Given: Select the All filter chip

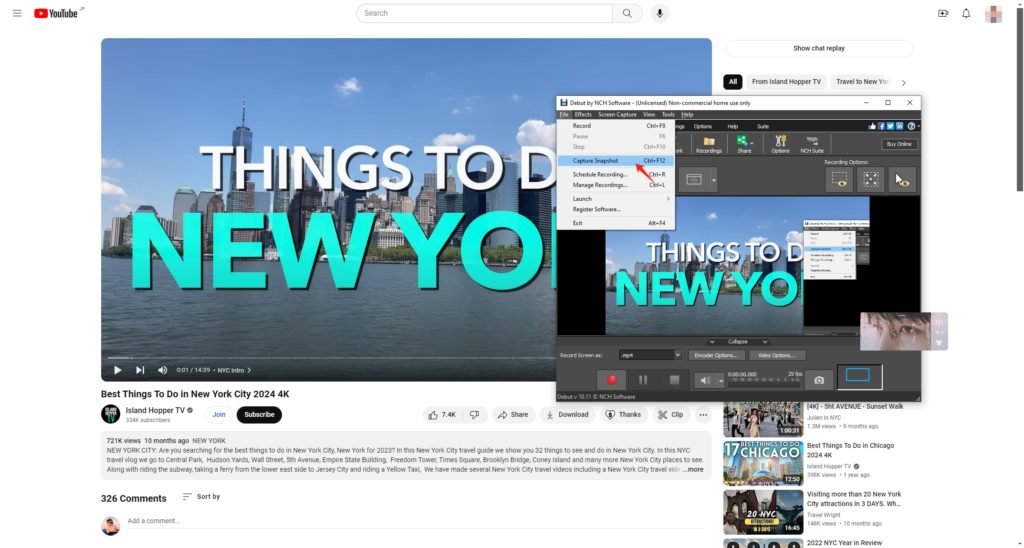Looking at the screenshot, I should point(733,82).
